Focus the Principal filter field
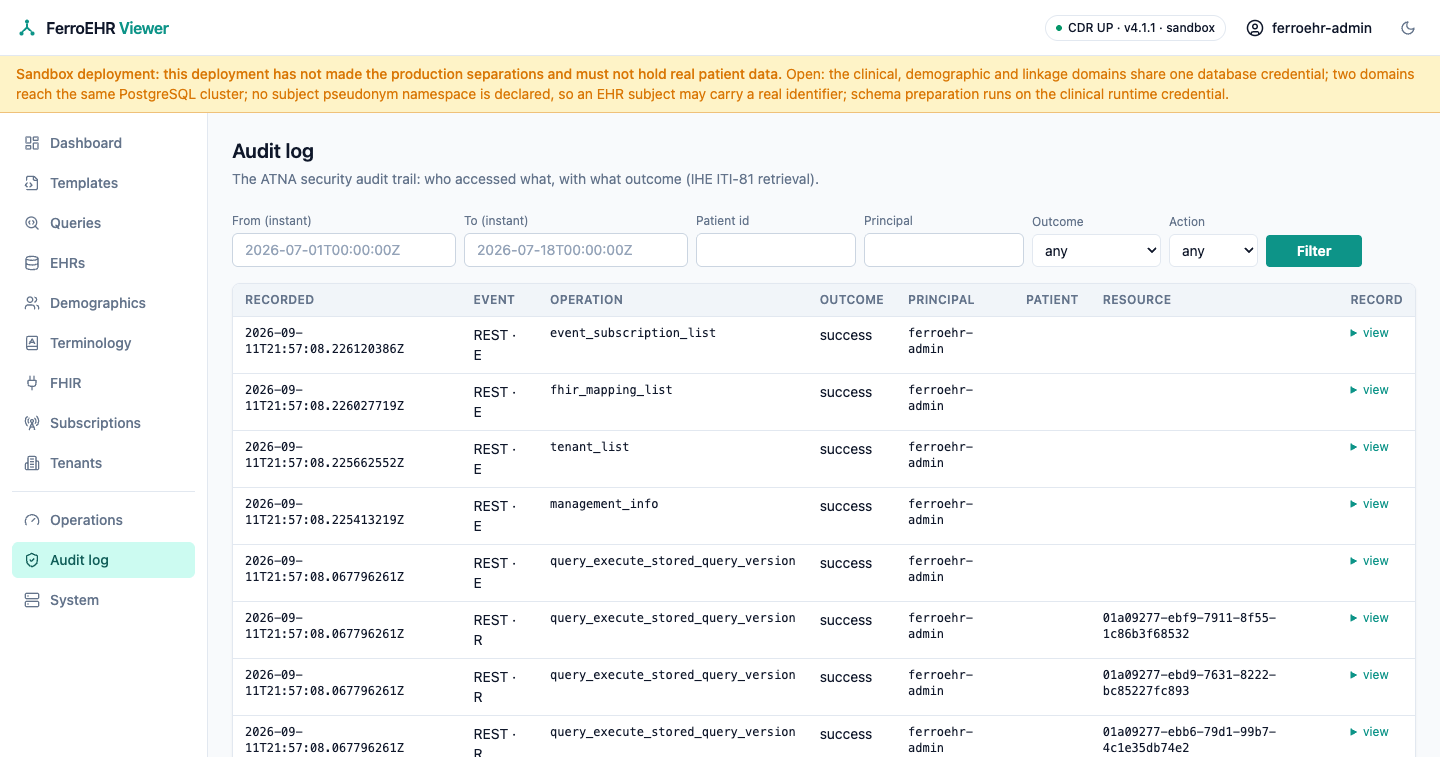The height and width of the screenshot is (757, 1440). point(944,250)
